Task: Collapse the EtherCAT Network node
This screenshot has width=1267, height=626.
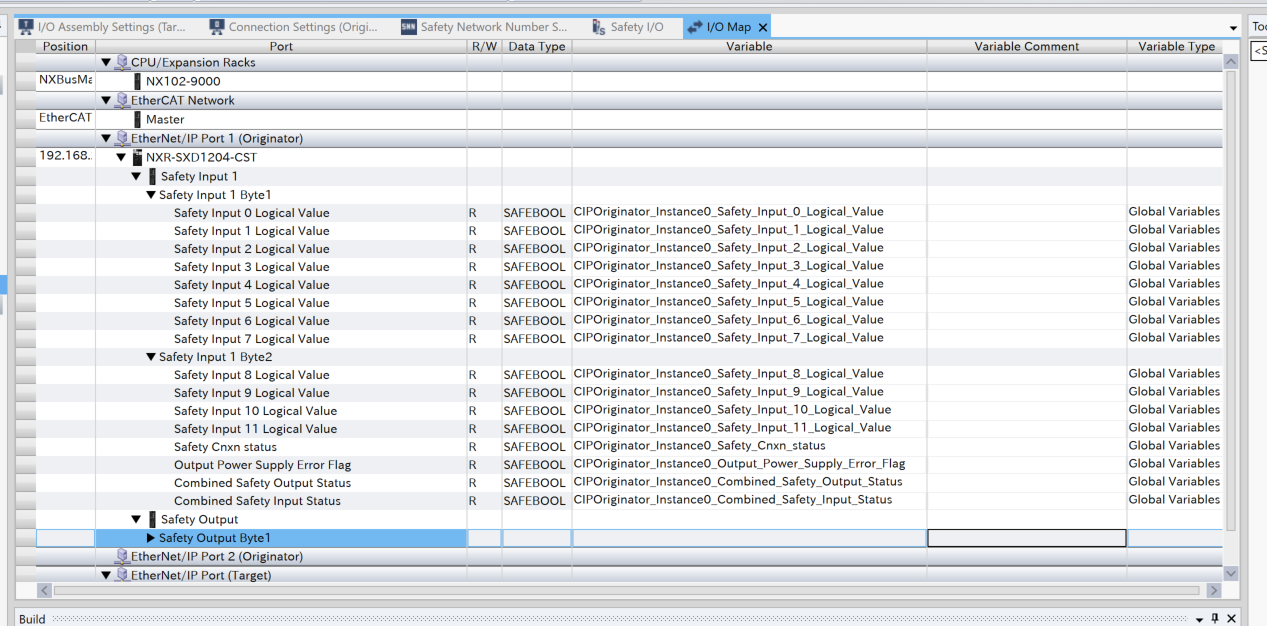Action: 106,101
